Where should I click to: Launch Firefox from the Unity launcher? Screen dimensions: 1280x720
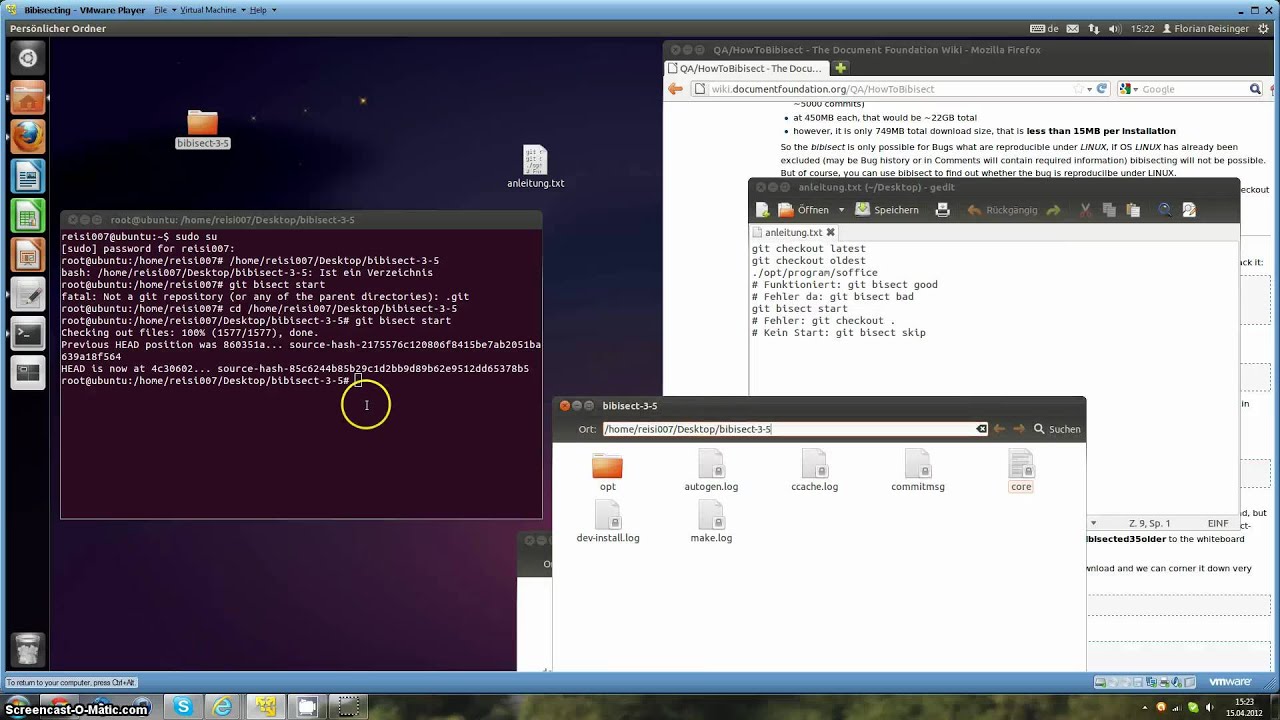tap(27, 137)
